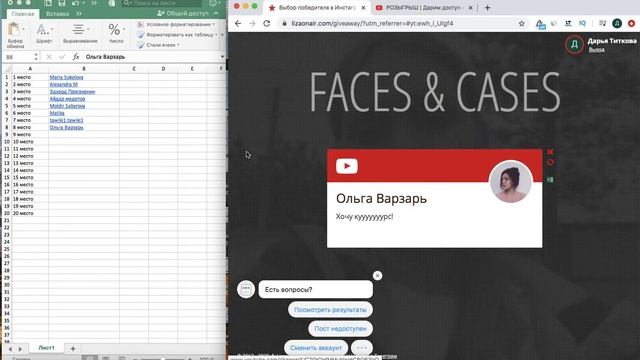This screenshot has height=360, width=640.
Task: Switch to the Главная ribbon tab
Action: pyautogui.click(x=23, y=13)
